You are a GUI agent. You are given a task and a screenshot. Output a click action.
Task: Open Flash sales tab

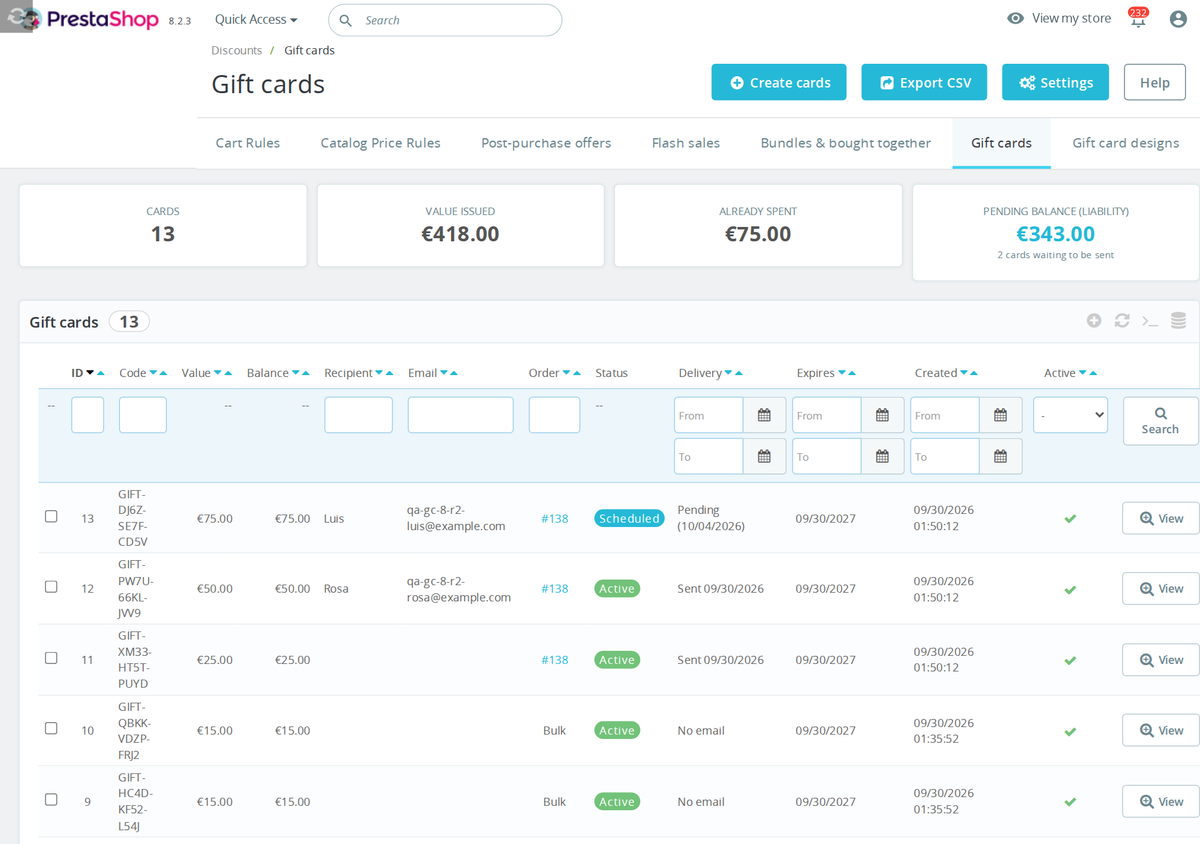point(686,143)
